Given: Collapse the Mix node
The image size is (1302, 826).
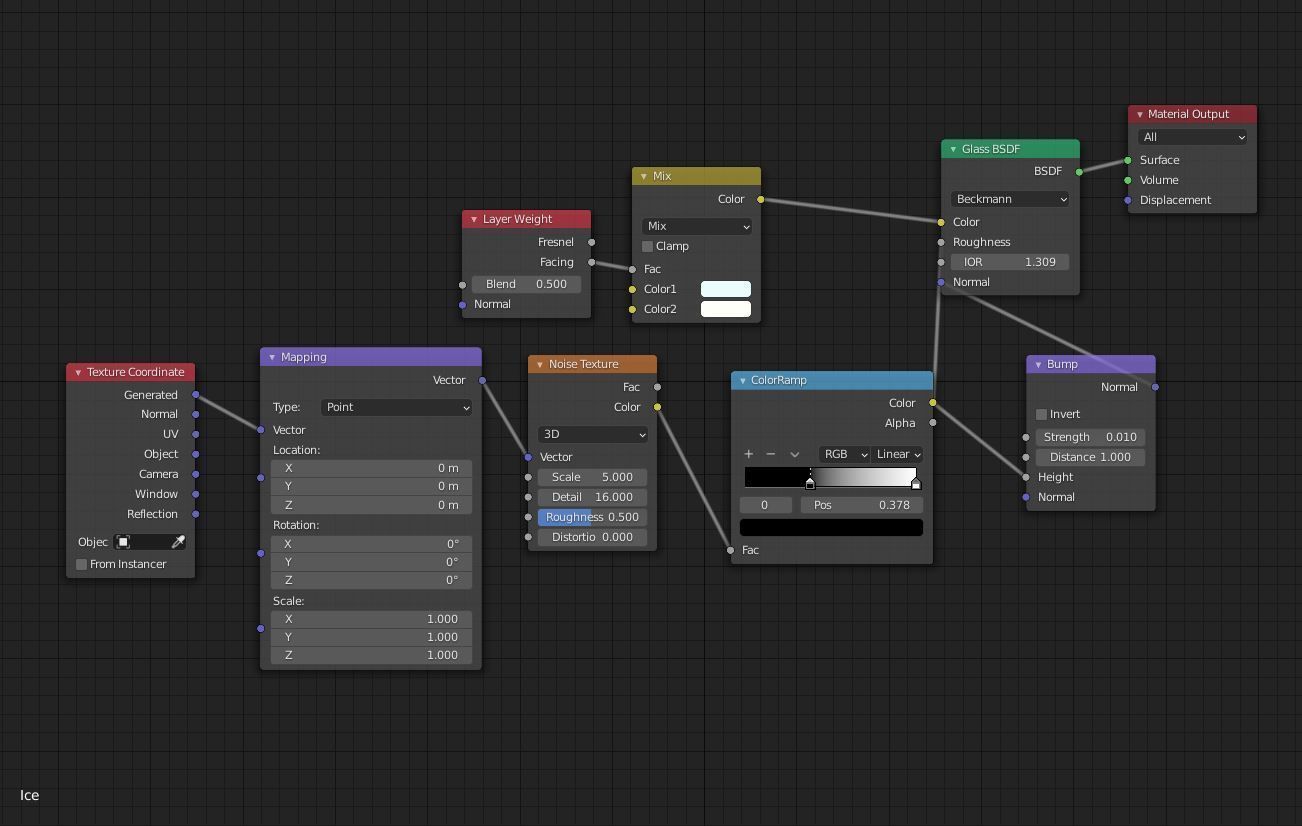Looking at the screenshot, I should [x=644, y=176].
